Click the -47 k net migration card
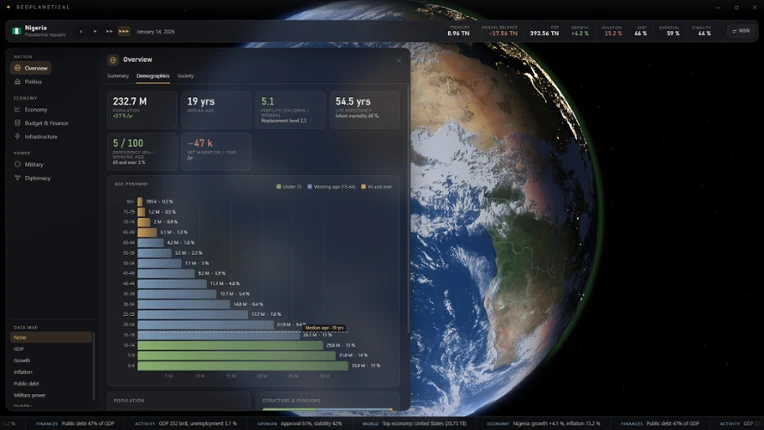This screenshot has width=764, height=430. click(216, 151)
